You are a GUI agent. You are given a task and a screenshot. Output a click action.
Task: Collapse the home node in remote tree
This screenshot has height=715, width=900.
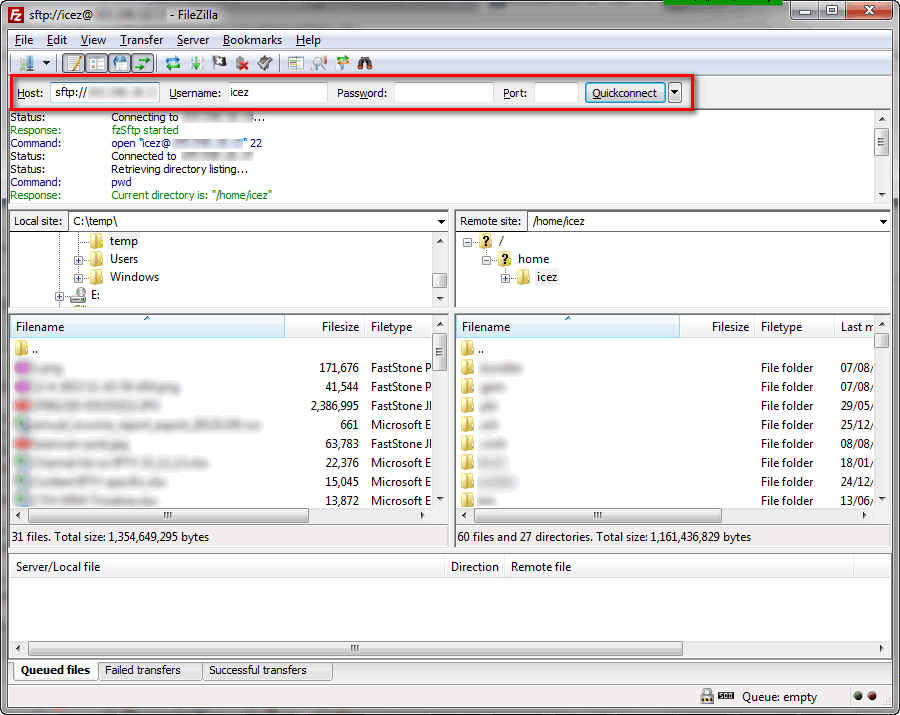[486, 261]
